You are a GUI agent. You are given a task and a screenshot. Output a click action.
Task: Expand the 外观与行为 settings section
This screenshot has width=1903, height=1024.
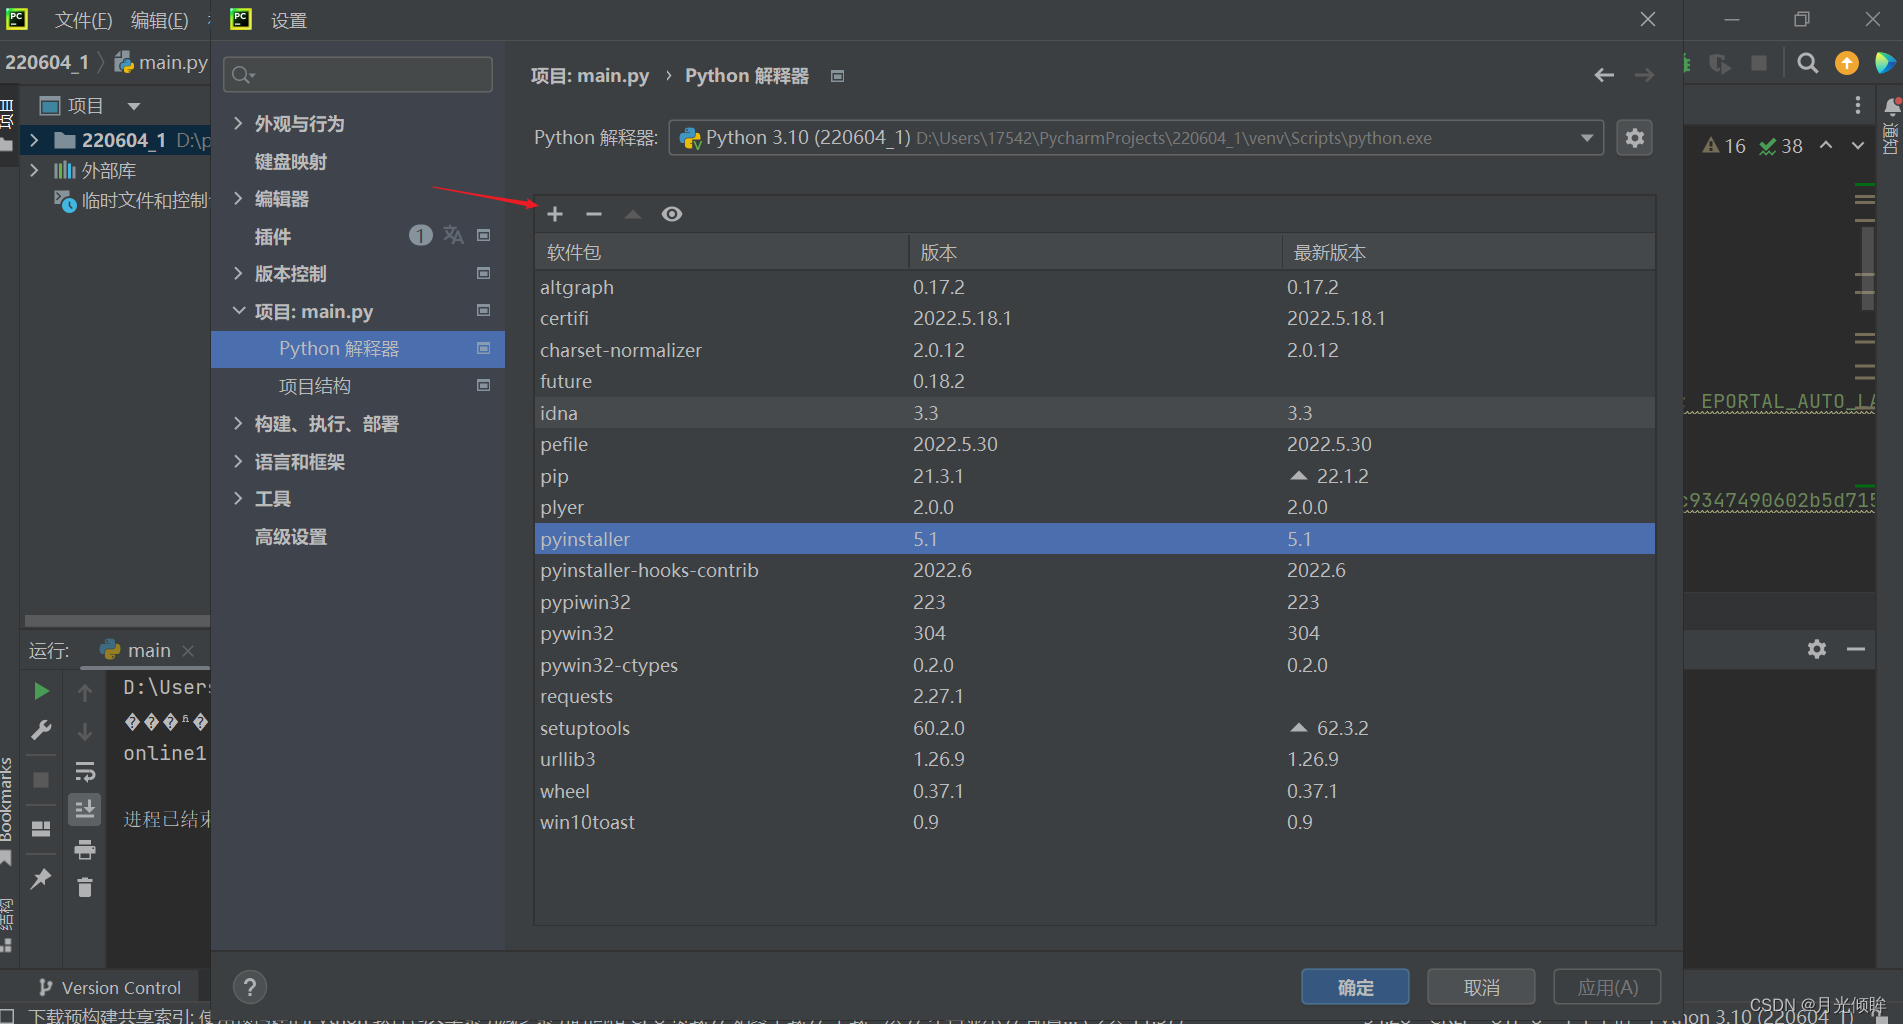click(x=238, y=123)
